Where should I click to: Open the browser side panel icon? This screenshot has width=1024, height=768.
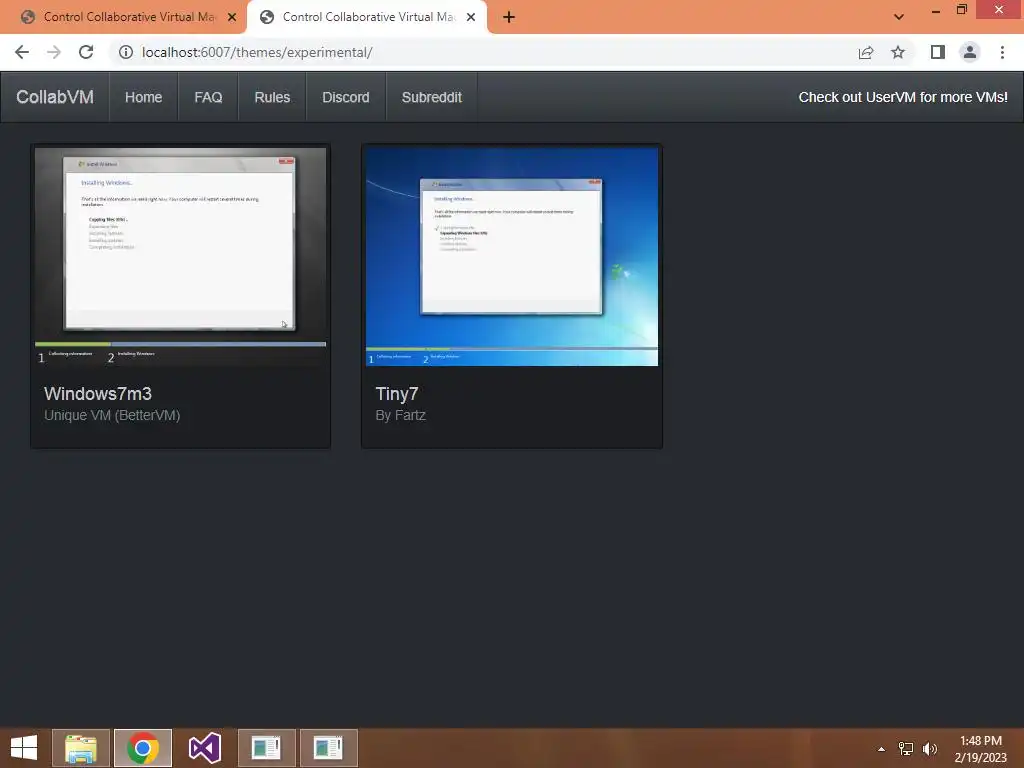938,52
